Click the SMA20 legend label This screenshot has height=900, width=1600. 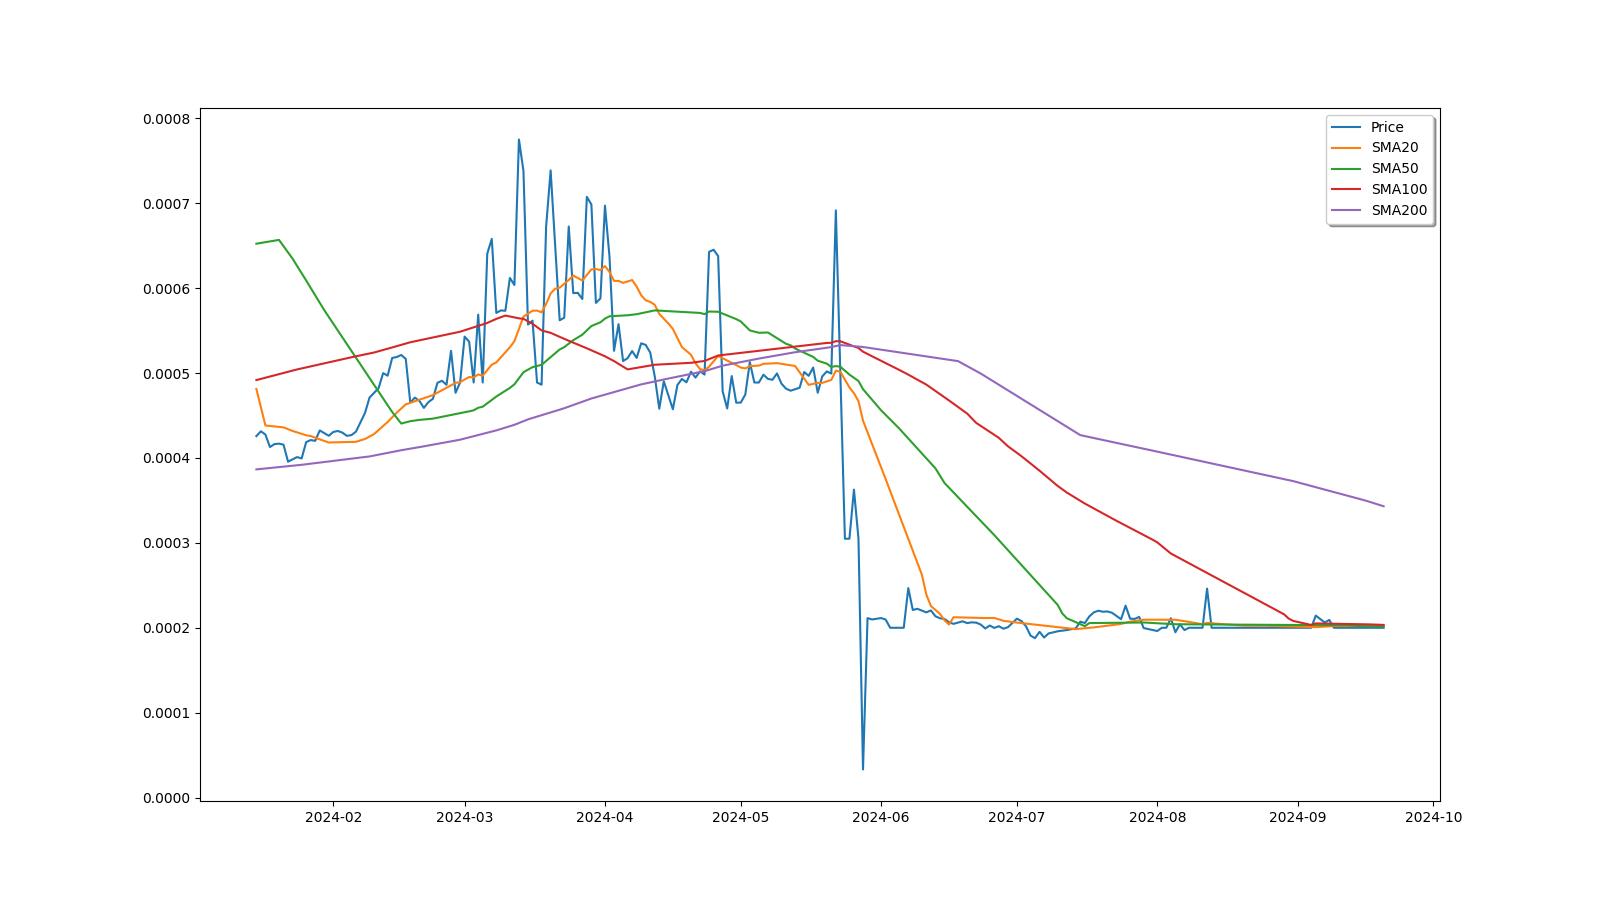click(x=1394, y=148)
